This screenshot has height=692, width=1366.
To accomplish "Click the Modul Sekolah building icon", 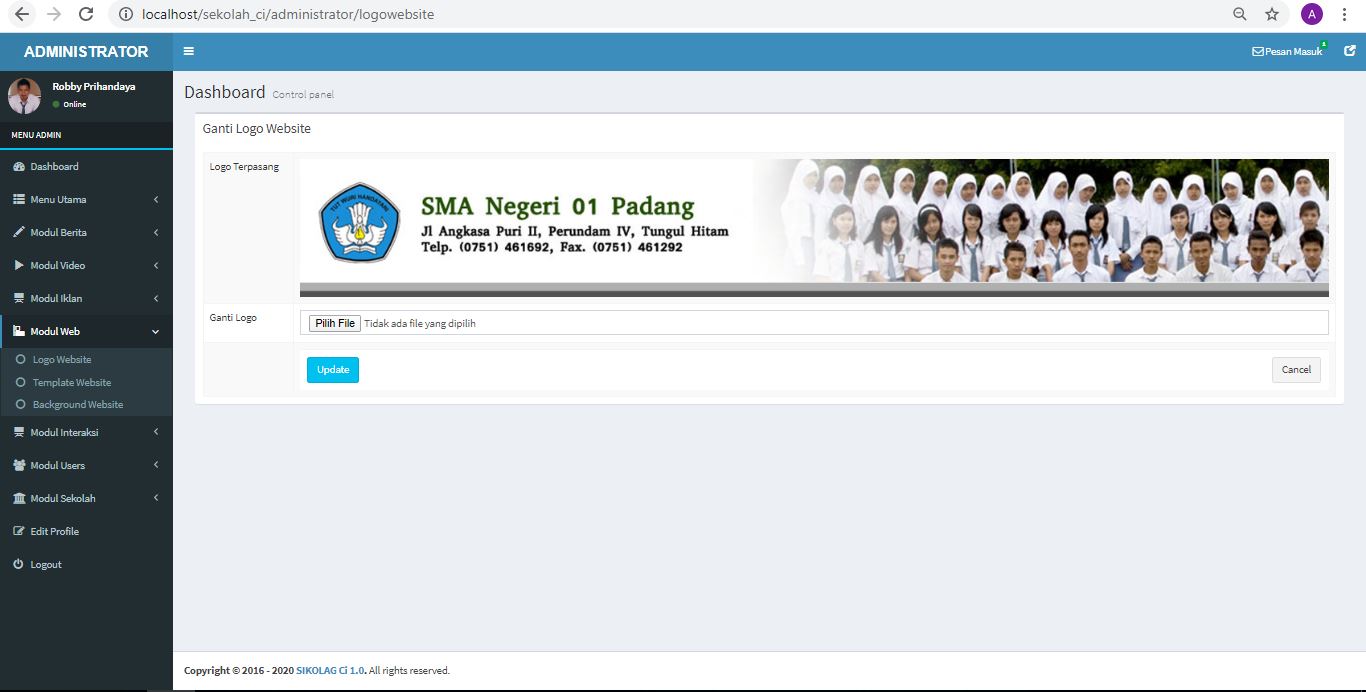I will 20,498.
